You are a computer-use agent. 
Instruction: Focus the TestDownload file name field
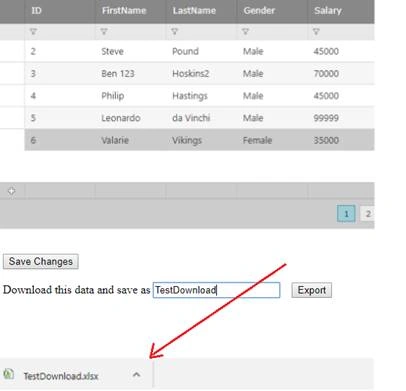pos(216,290)
